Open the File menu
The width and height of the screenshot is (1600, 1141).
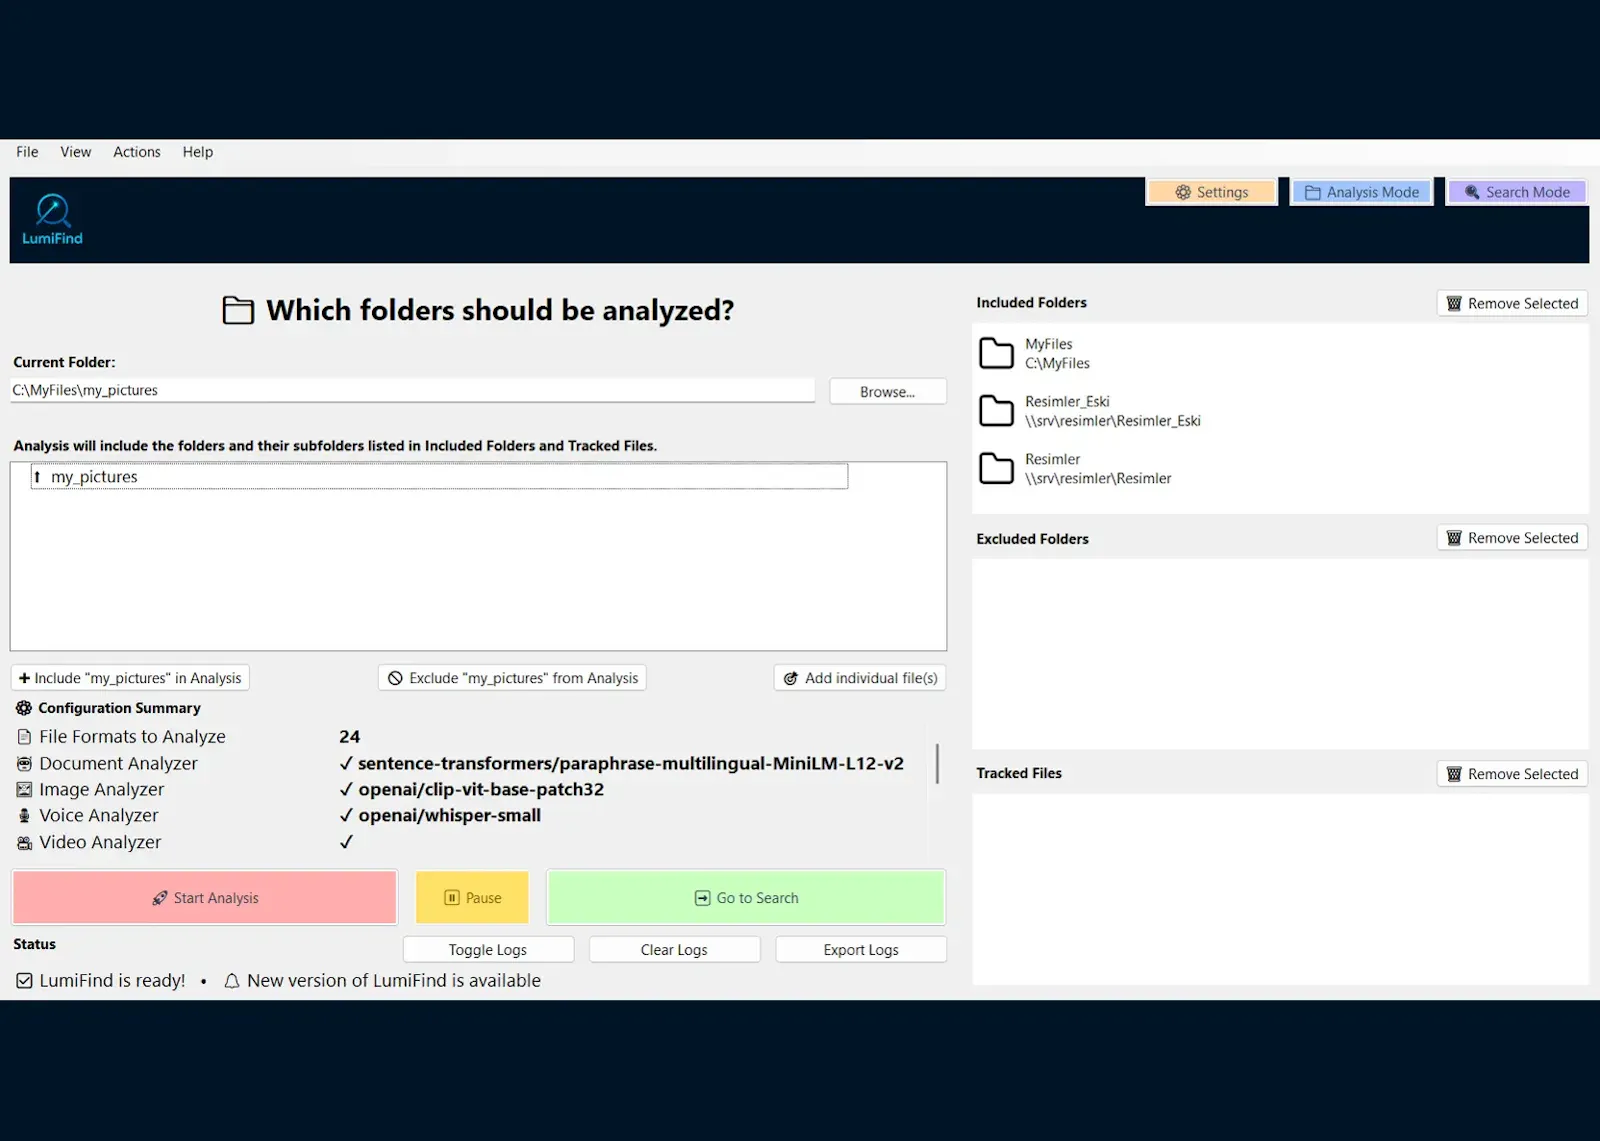pyautogui.click(x=27, y=152)
